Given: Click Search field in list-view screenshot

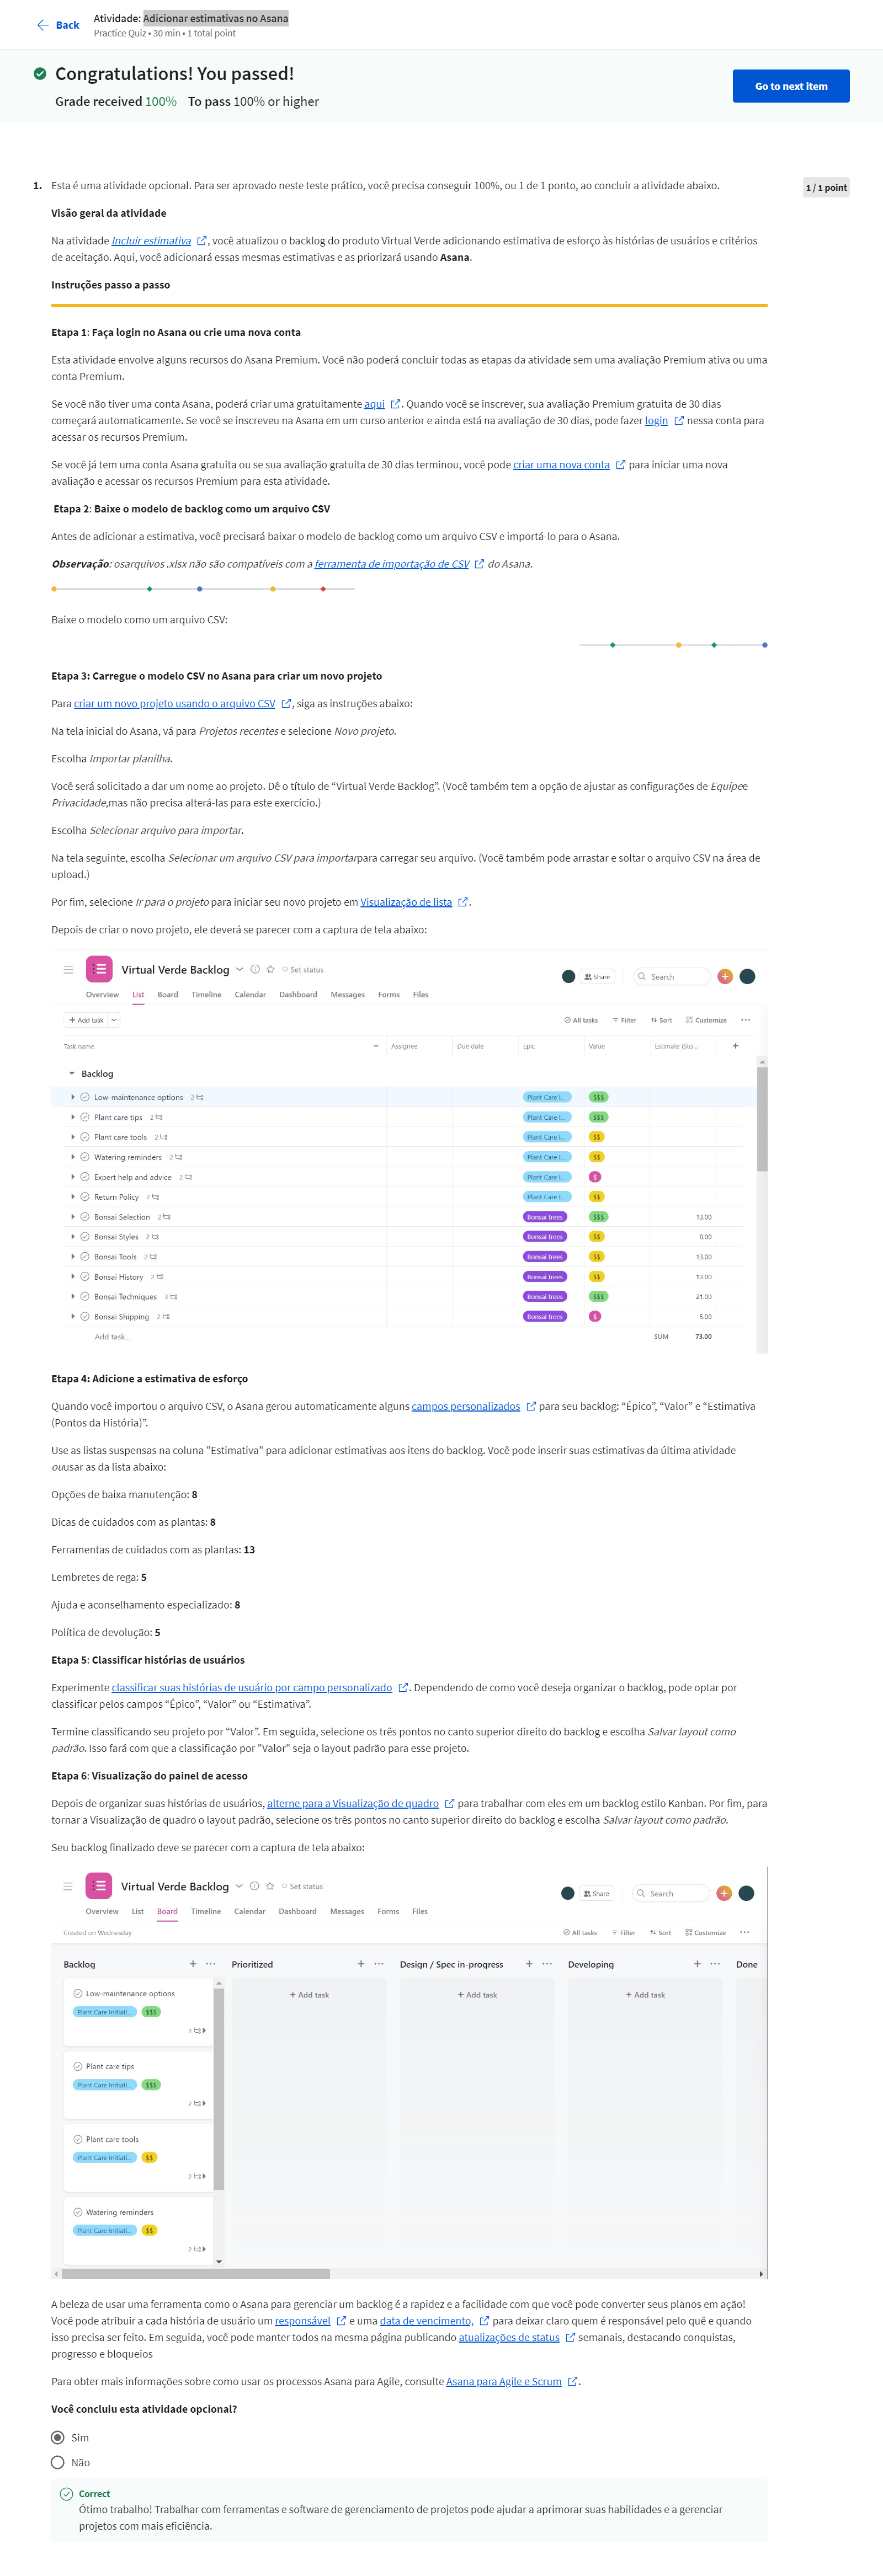Looking at the screenshot, I should click(671, 976).
